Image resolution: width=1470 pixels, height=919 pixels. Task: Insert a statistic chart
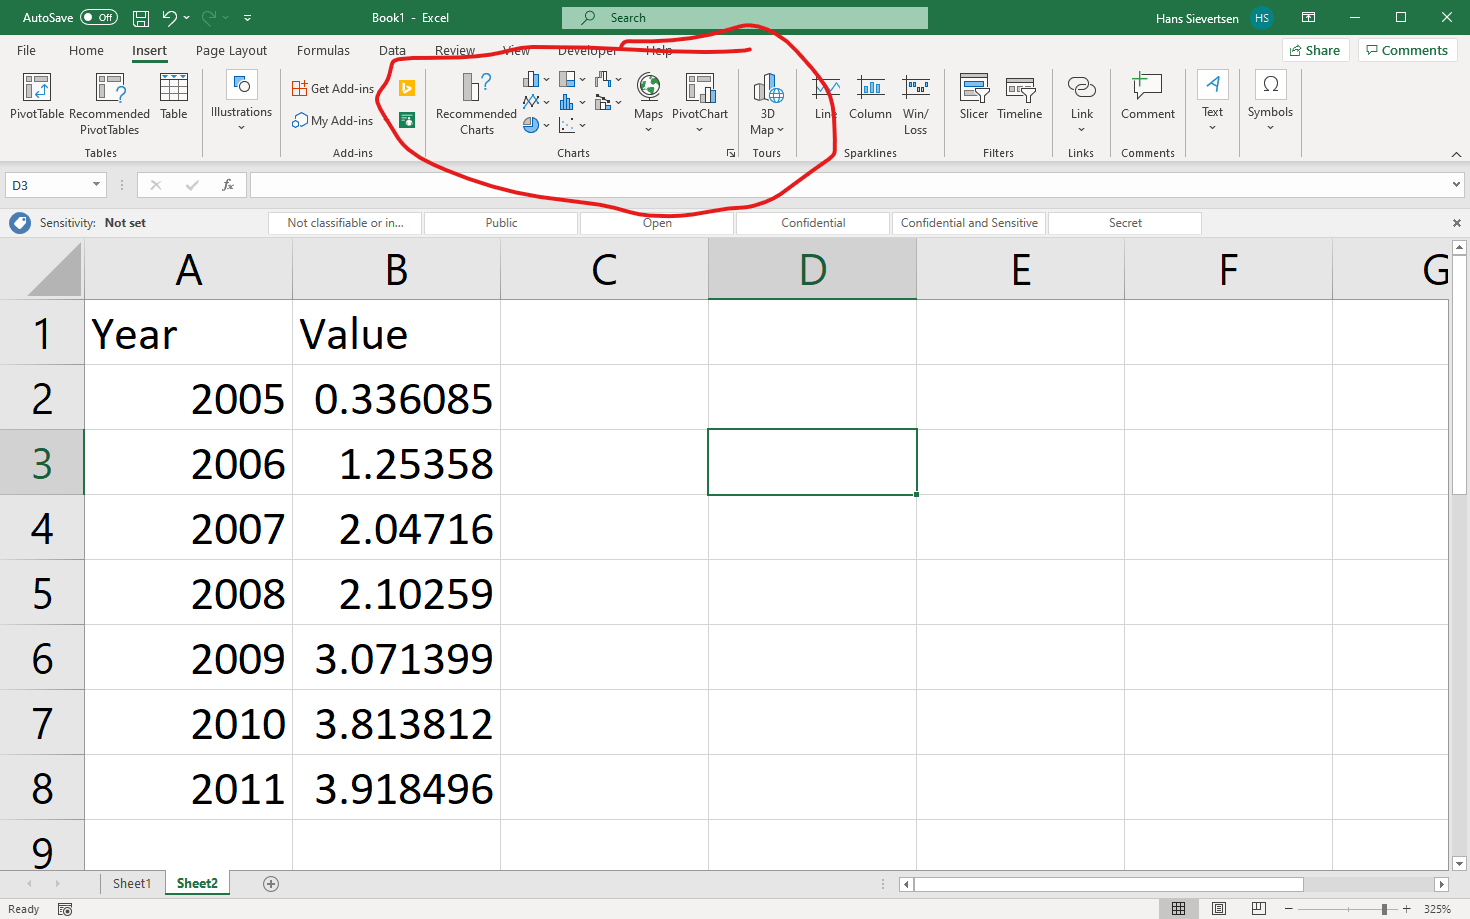tap(572, 101)
